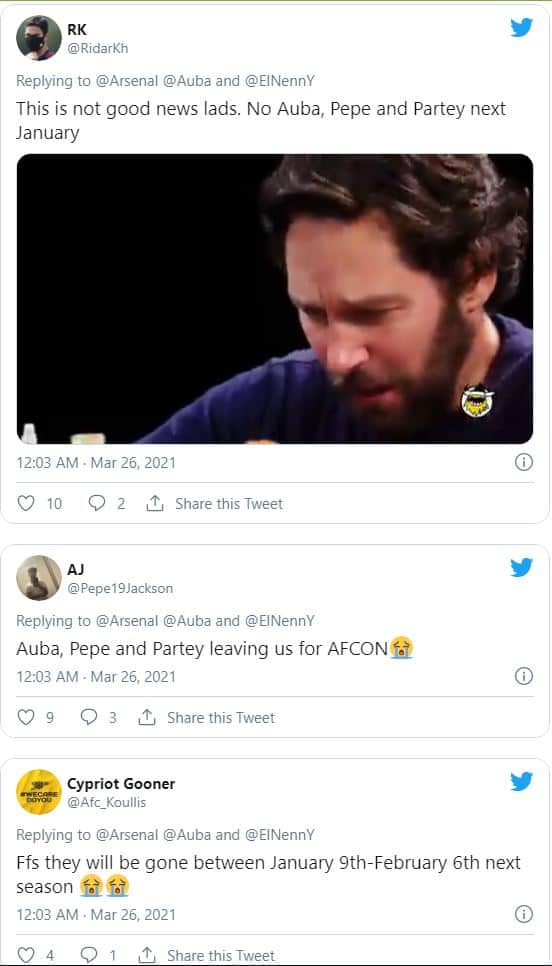The image size is (552, 966).
Task: Click Twitter bird icon on Cypriot Gooner's tweet
Action: (521, 781)
